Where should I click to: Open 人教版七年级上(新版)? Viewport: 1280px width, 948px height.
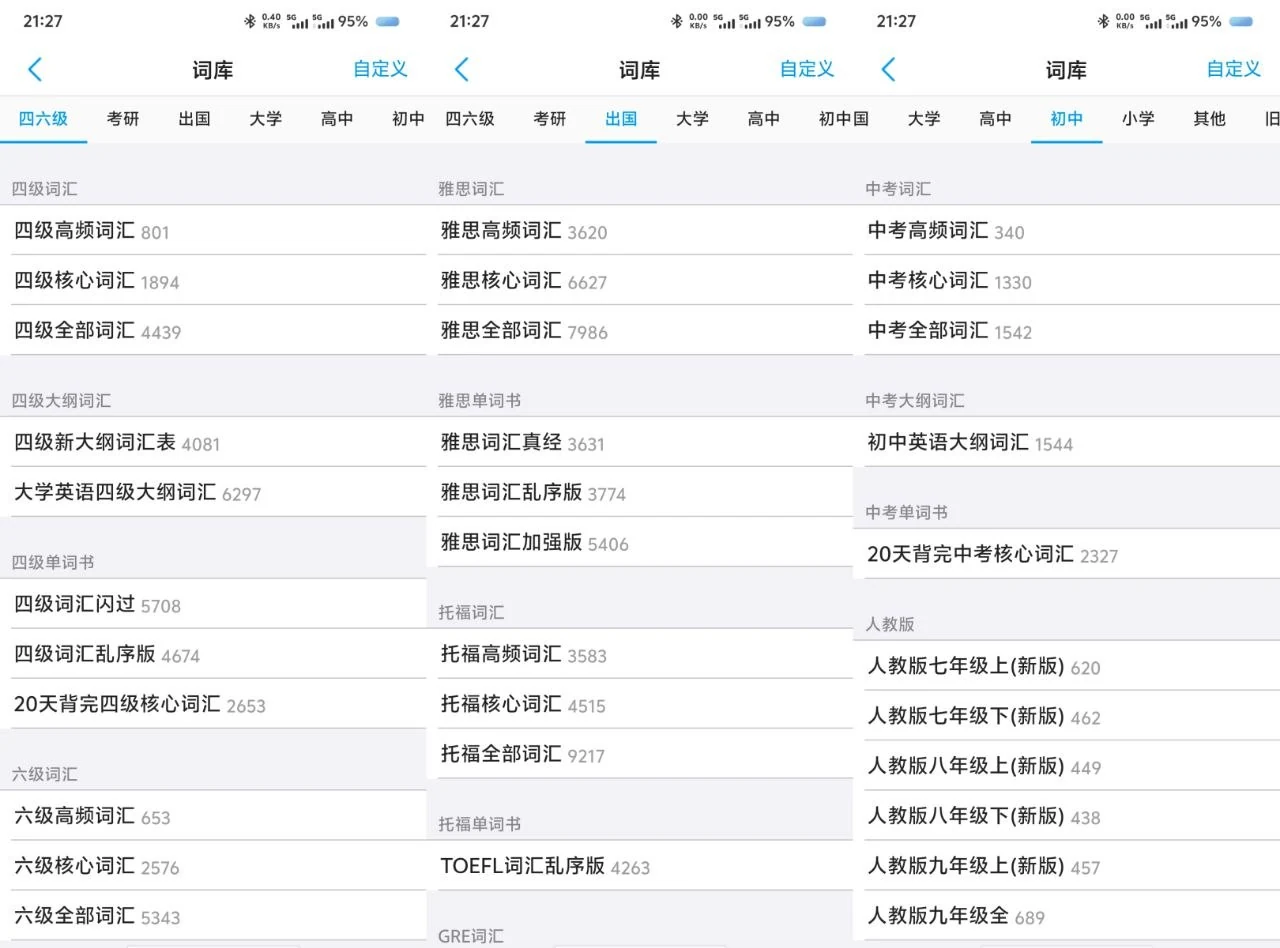[1066, 667]
